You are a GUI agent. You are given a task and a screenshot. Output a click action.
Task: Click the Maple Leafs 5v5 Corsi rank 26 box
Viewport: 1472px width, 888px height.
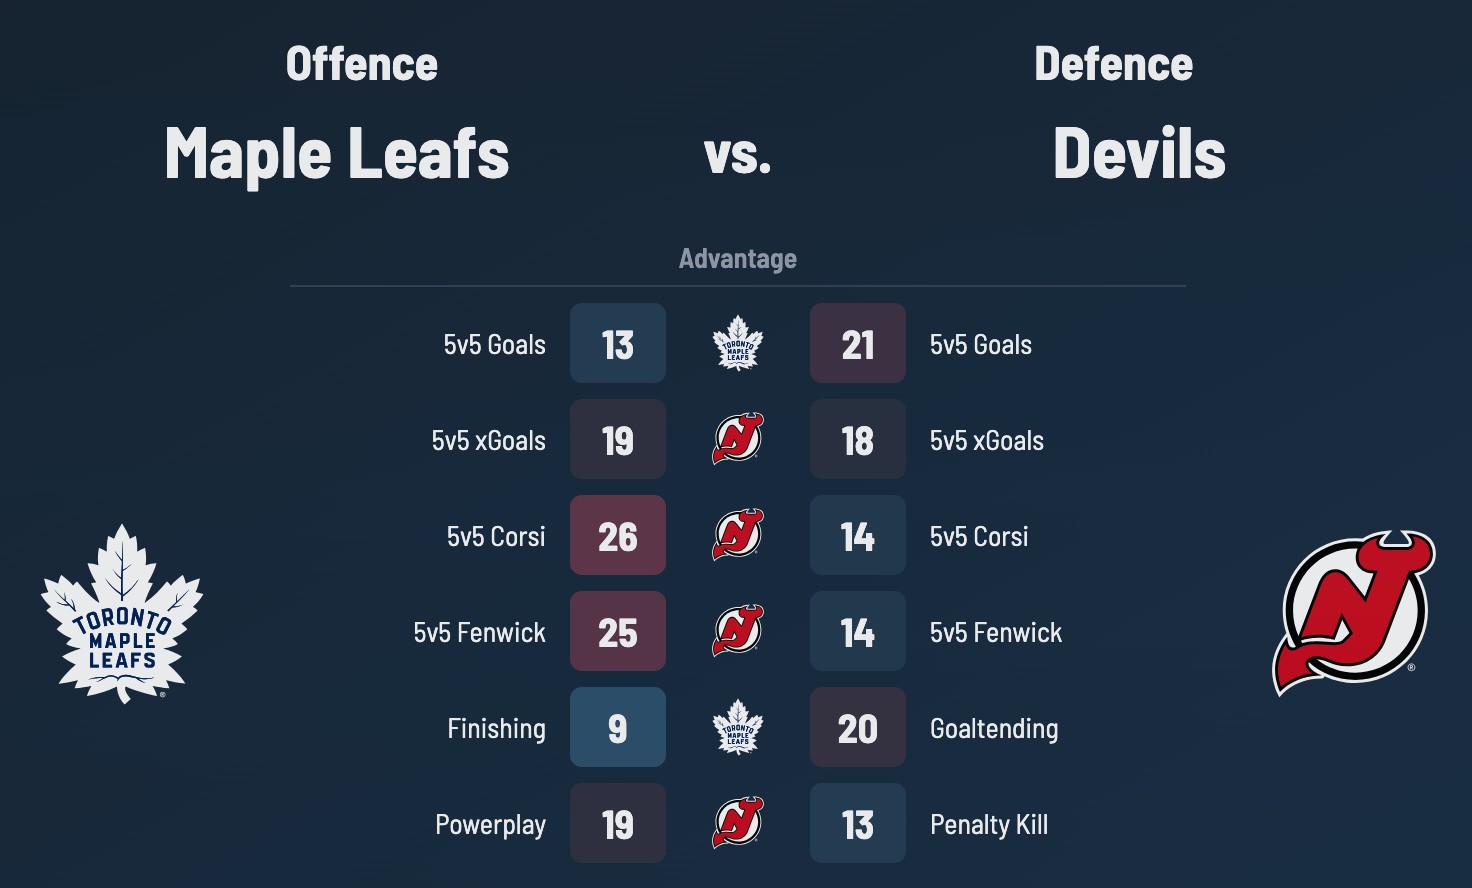coord(618,535)
